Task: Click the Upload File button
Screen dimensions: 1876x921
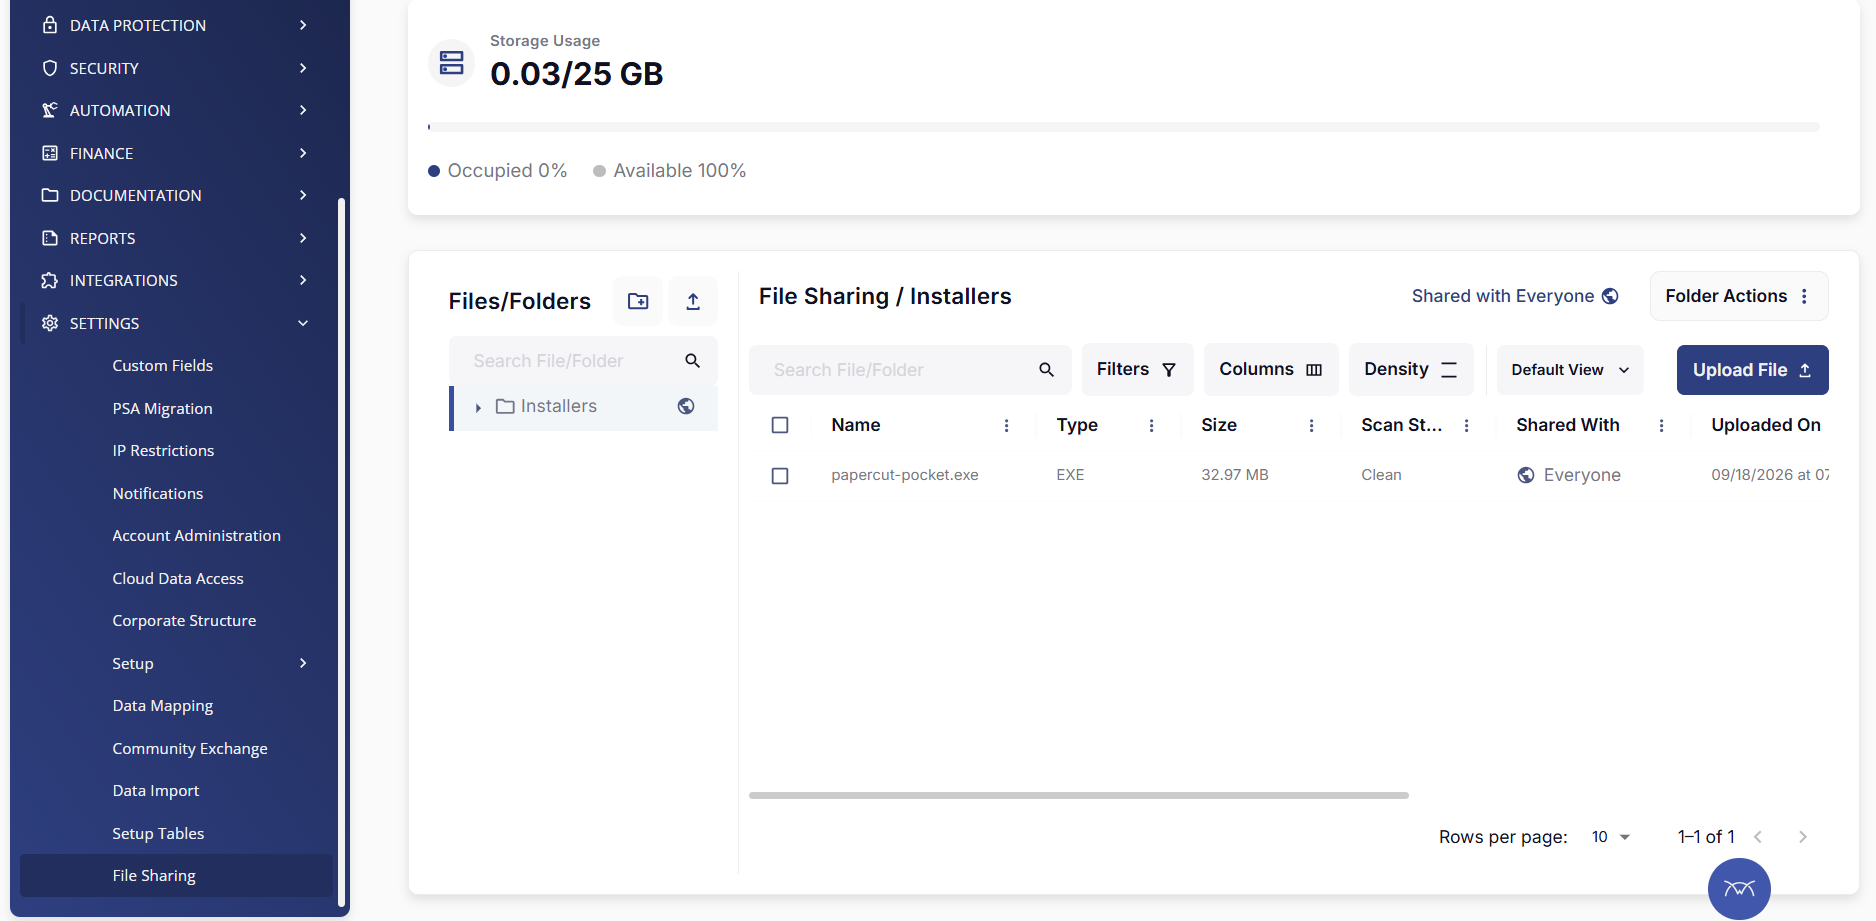Action: pos(1753,370)
